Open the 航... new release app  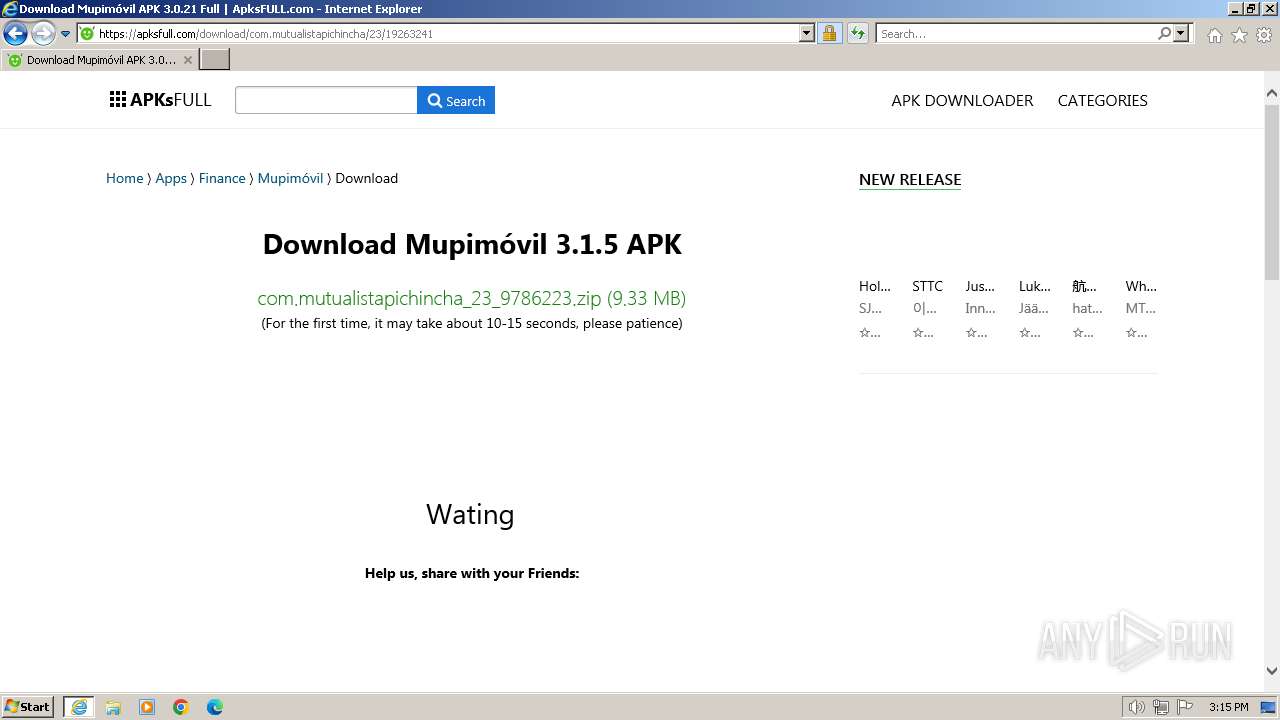pyautogui.click(x=1085, y=286)
